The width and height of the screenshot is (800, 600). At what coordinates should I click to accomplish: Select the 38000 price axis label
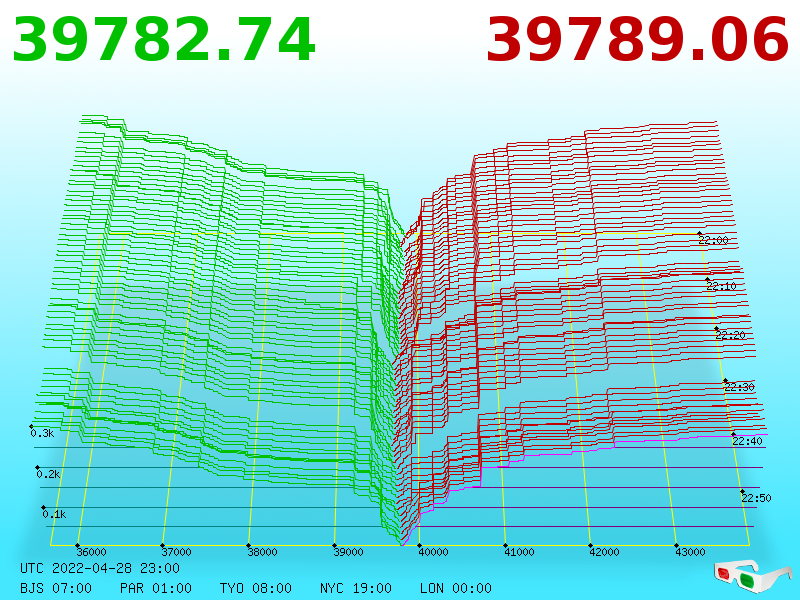click(262, 552)
